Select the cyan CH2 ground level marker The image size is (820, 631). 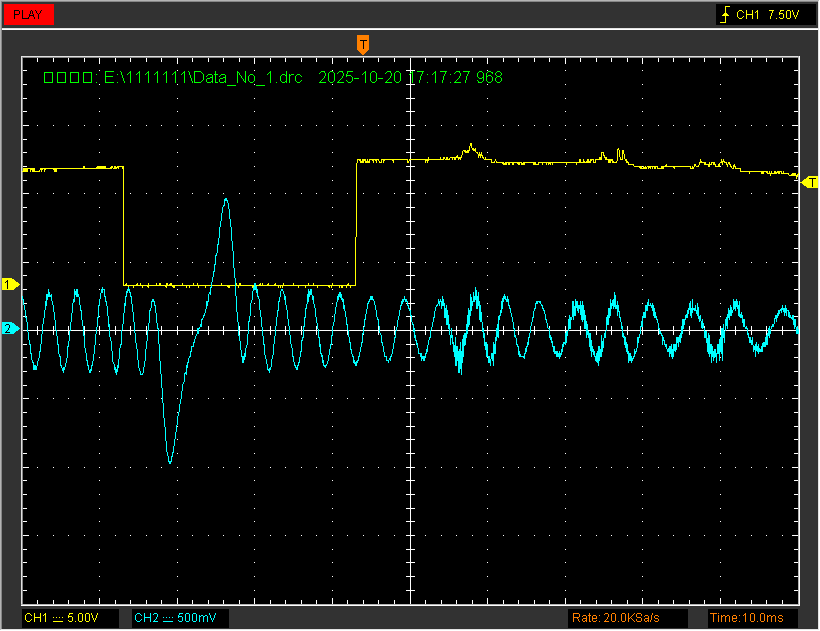(x=11, y=329)
